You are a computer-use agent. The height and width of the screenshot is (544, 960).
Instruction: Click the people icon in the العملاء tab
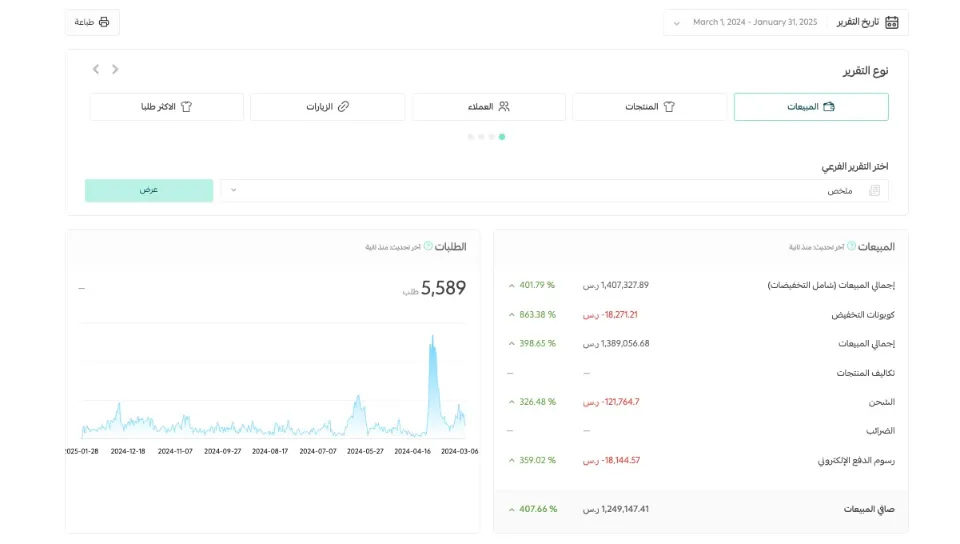[x=504, y=106]
